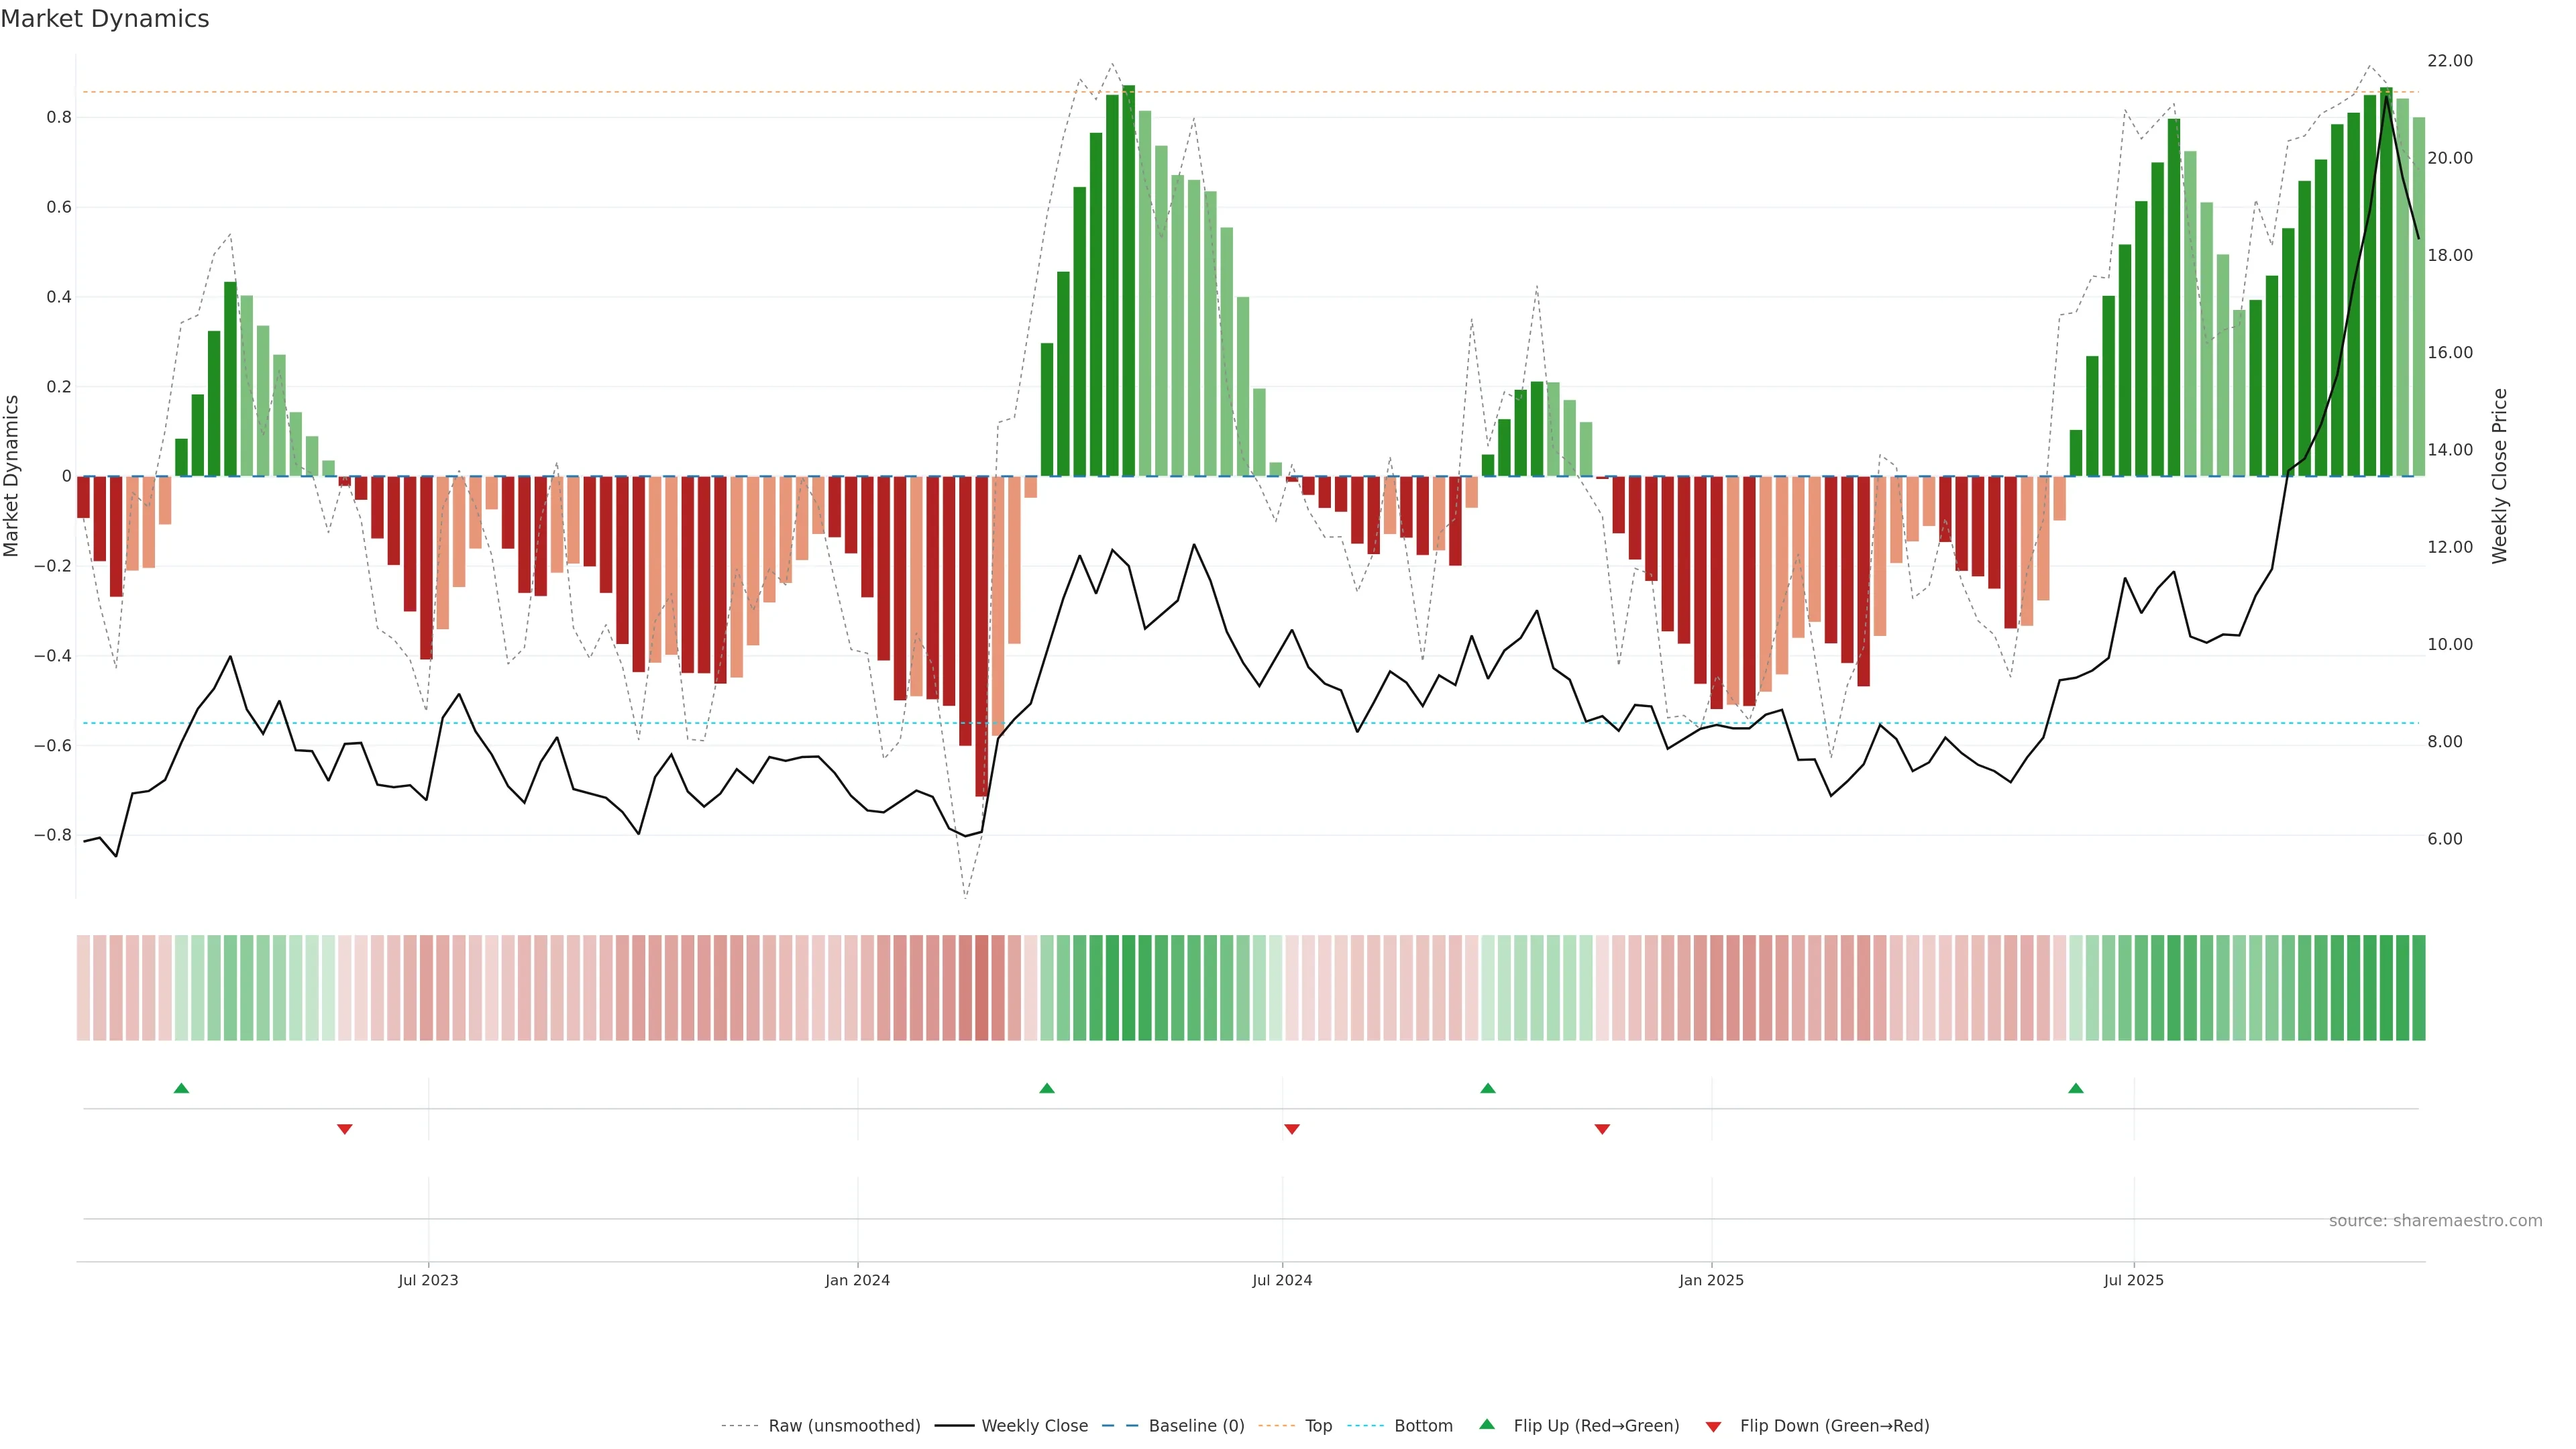Click the tallest dark green bar near May 2024
2576x1449 pixels.
coord(1129,280)
